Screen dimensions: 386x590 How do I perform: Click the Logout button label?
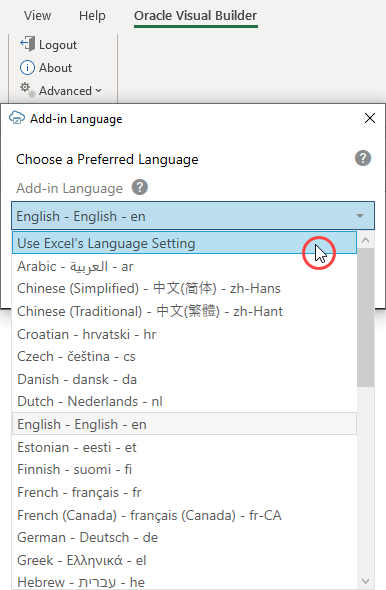pos(58,45)
